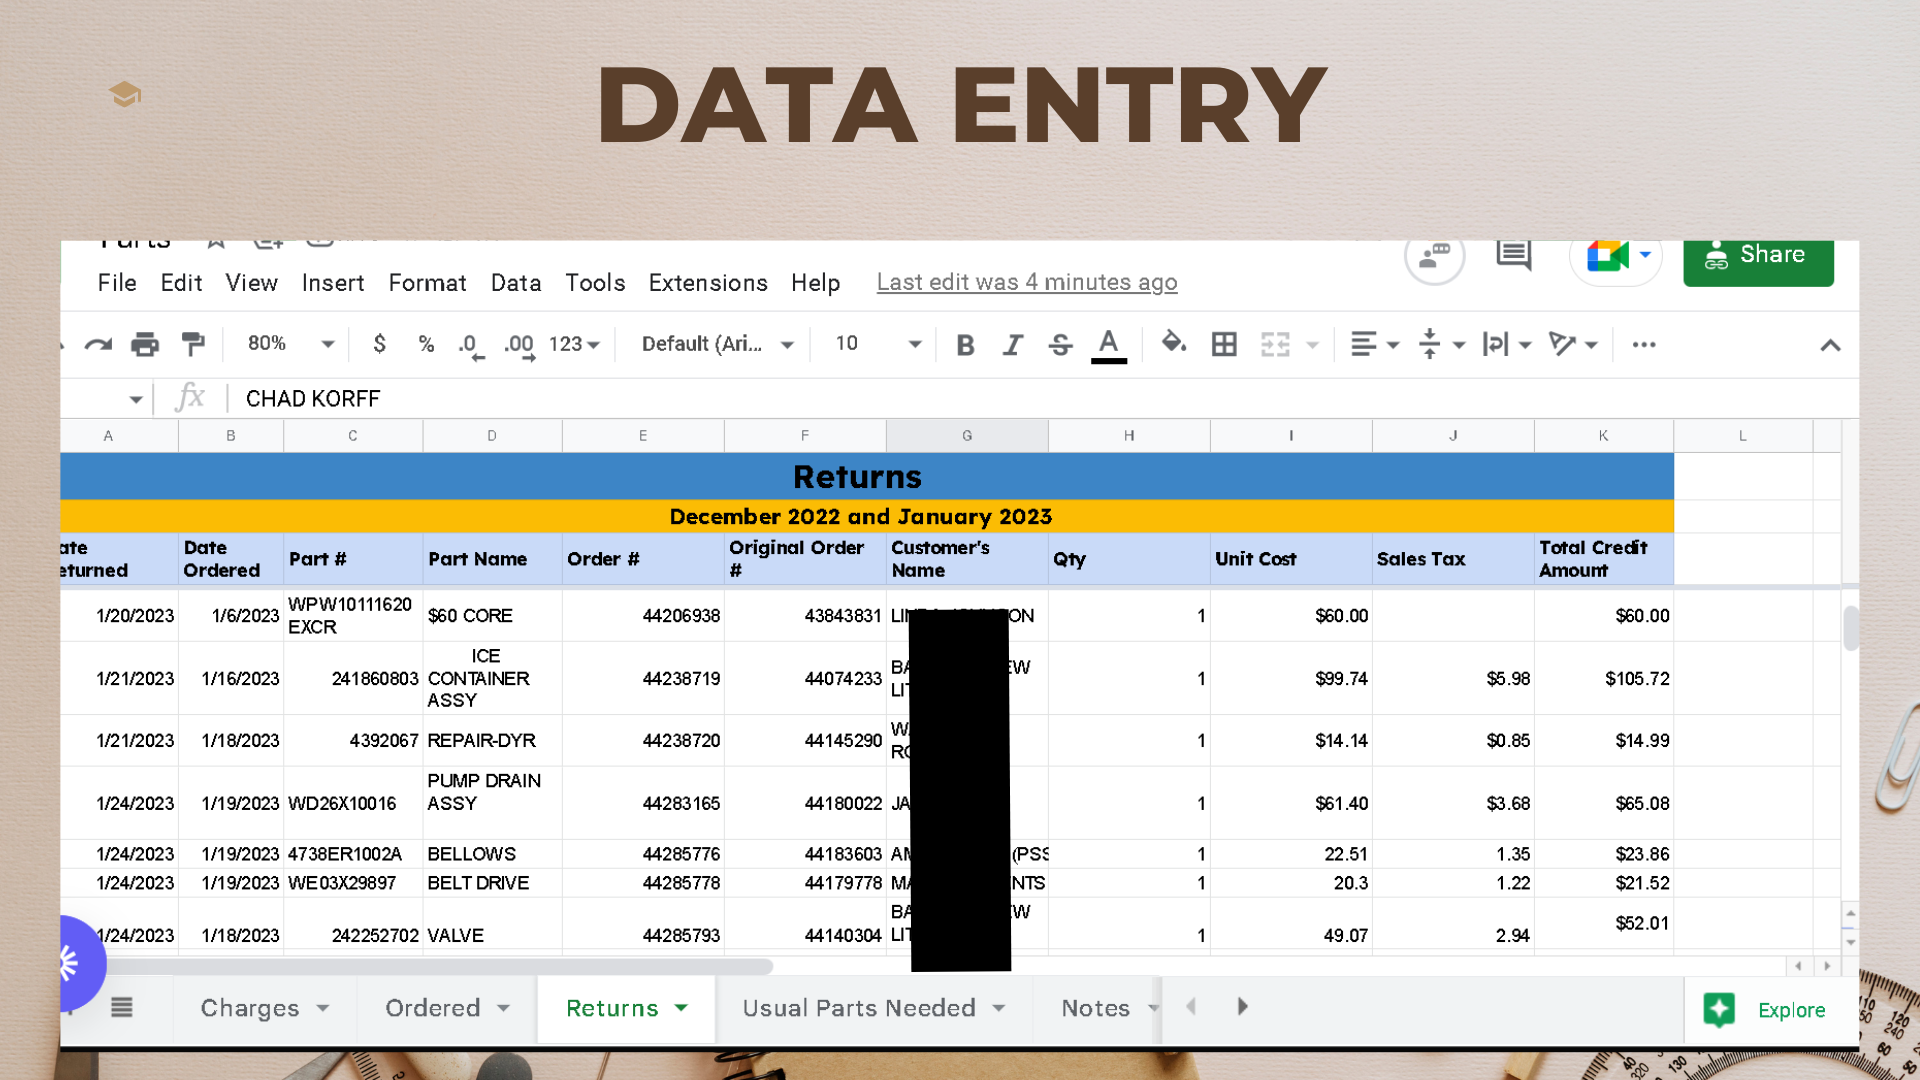This screenshot has height=1080, width=1920.
Task: Open the Format menu
Action: pyautogui.click(x=427, y=283)
